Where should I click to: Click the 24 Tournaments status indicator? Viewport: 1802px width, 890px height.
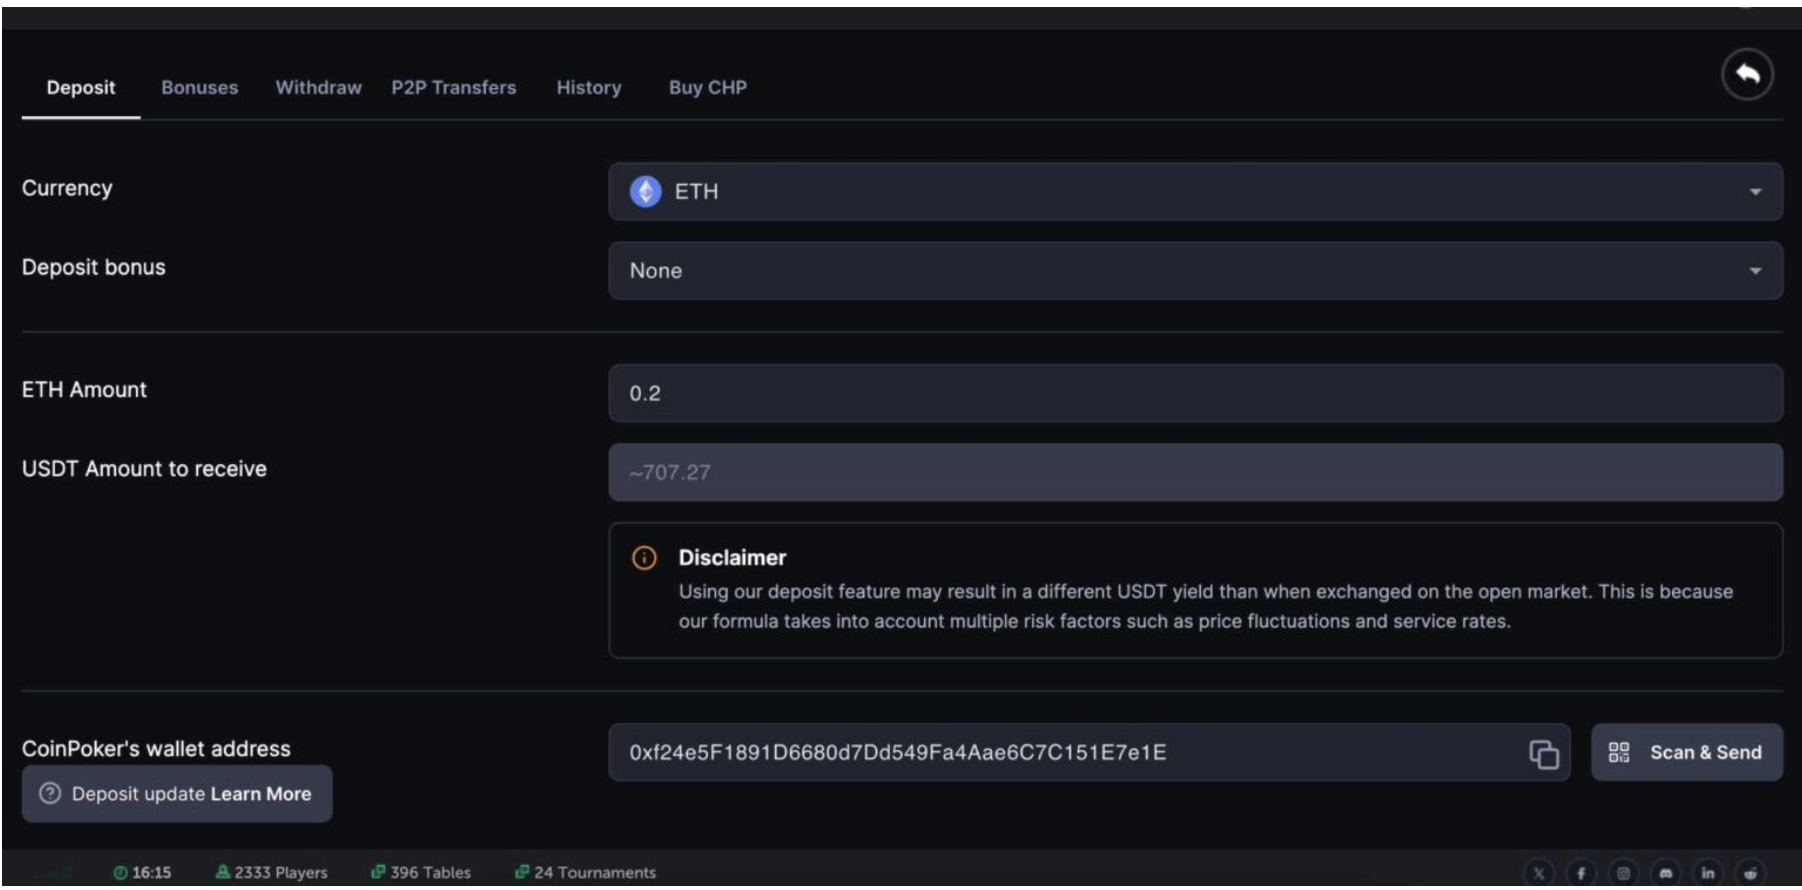point(586,873)
